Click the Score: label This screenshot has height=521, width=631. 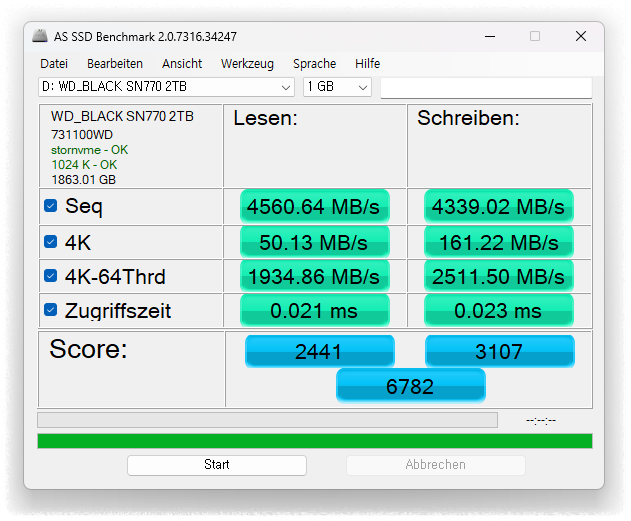(x=88, y=349)
